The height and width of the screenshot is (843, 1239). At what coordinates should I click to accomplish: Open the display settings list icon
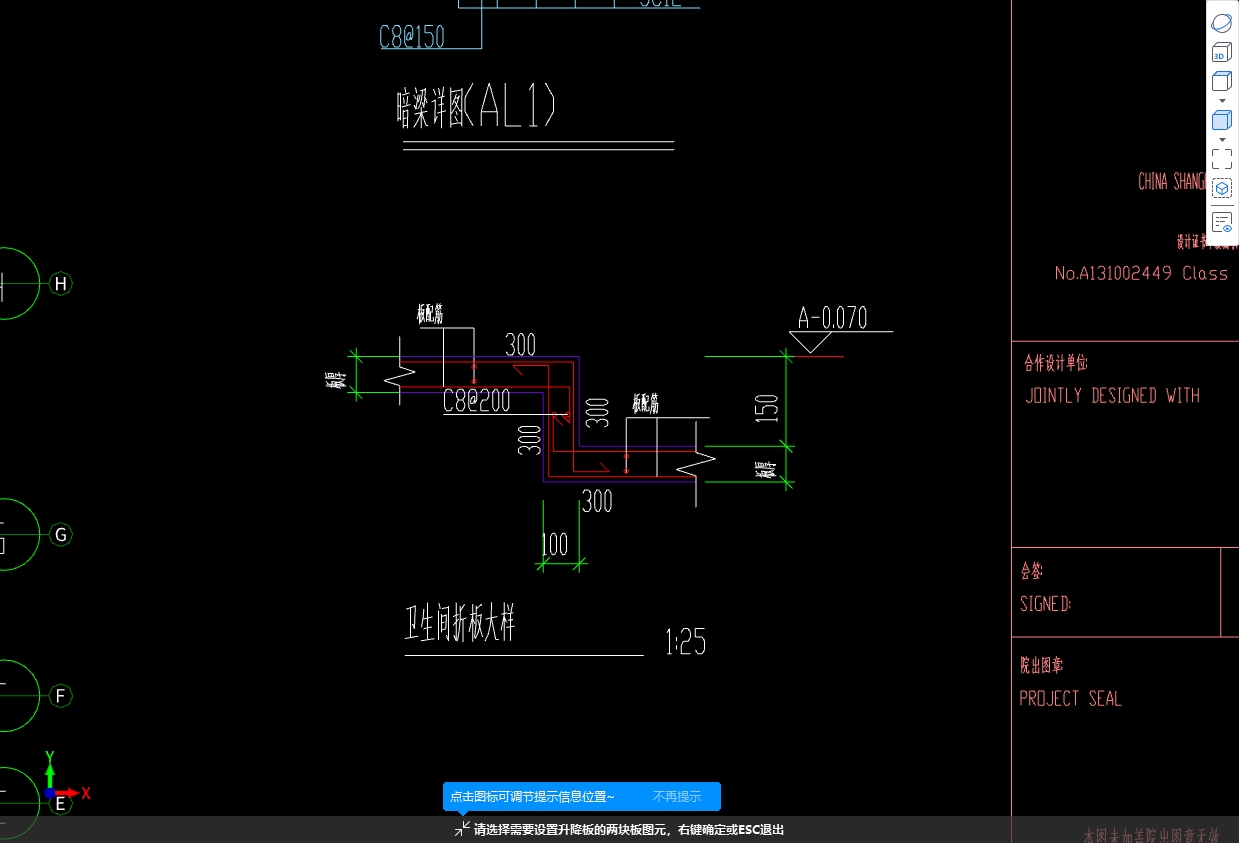pyautogui.click(x=1221, y=222)
